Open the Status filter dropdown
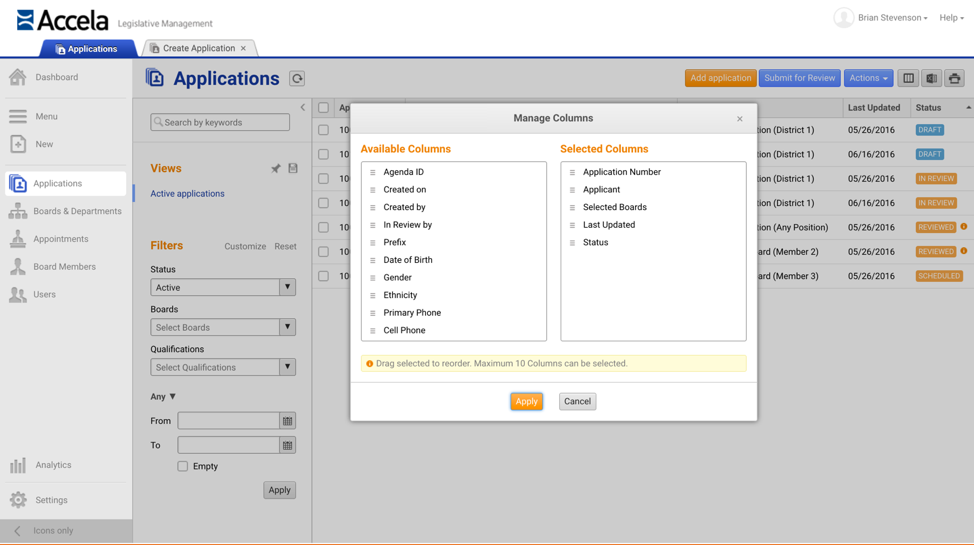Image resolution: width=974 pixels, height=545 pixels. (223, 287)
